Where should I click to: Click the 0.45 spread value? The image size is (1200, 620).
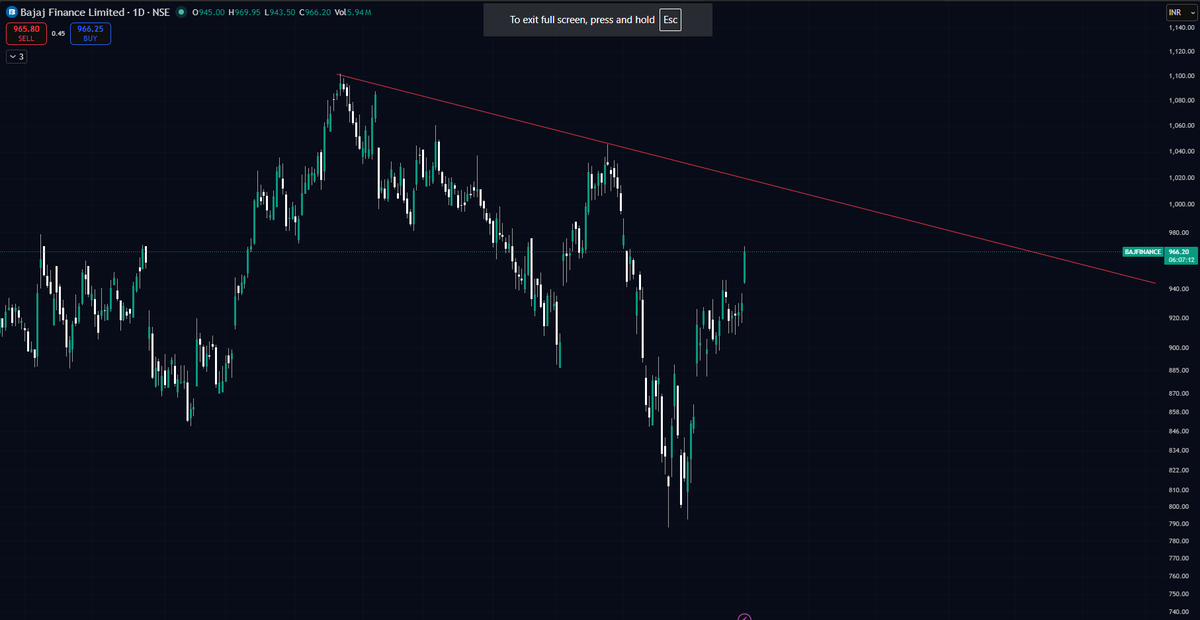coord(58,34)
